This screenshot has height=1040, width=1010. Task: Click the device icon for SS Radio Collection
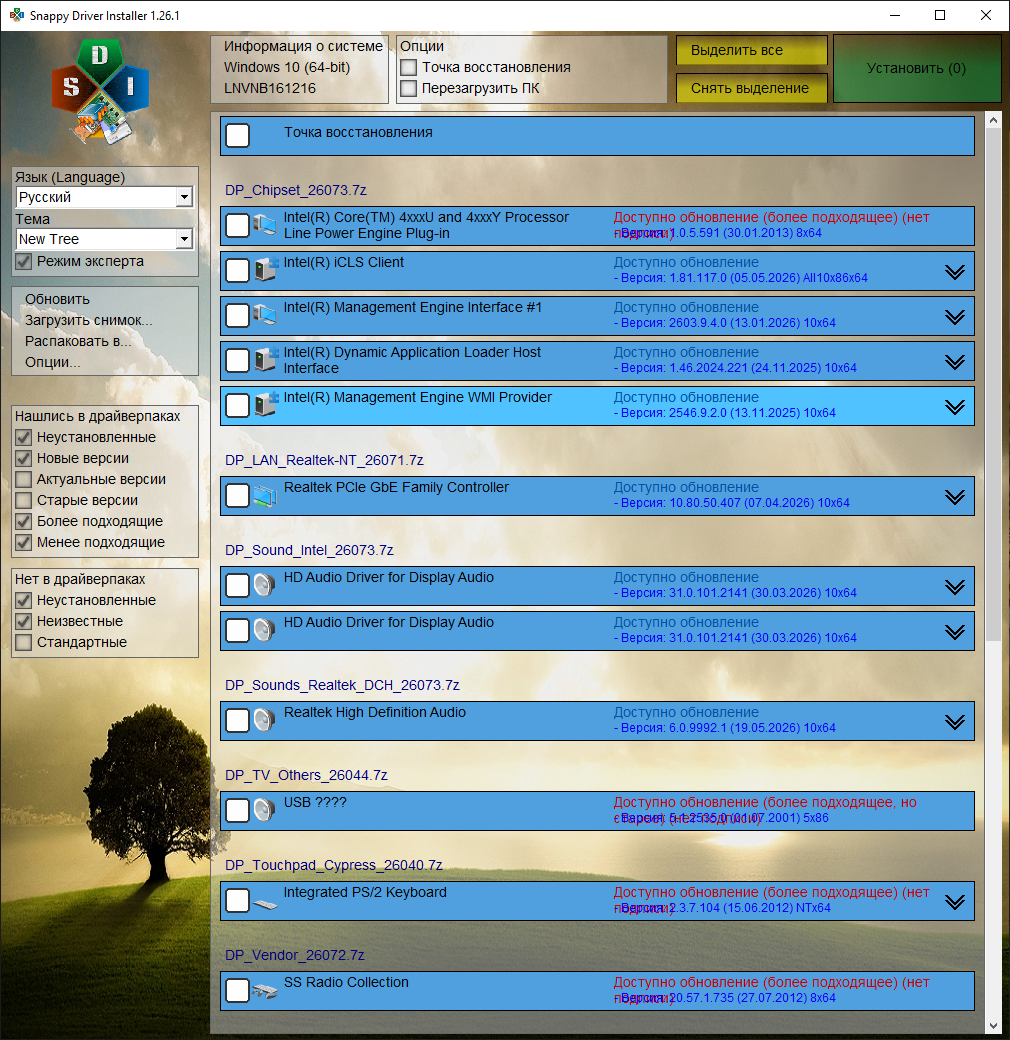pyautogui.click(x=265, y=992)
